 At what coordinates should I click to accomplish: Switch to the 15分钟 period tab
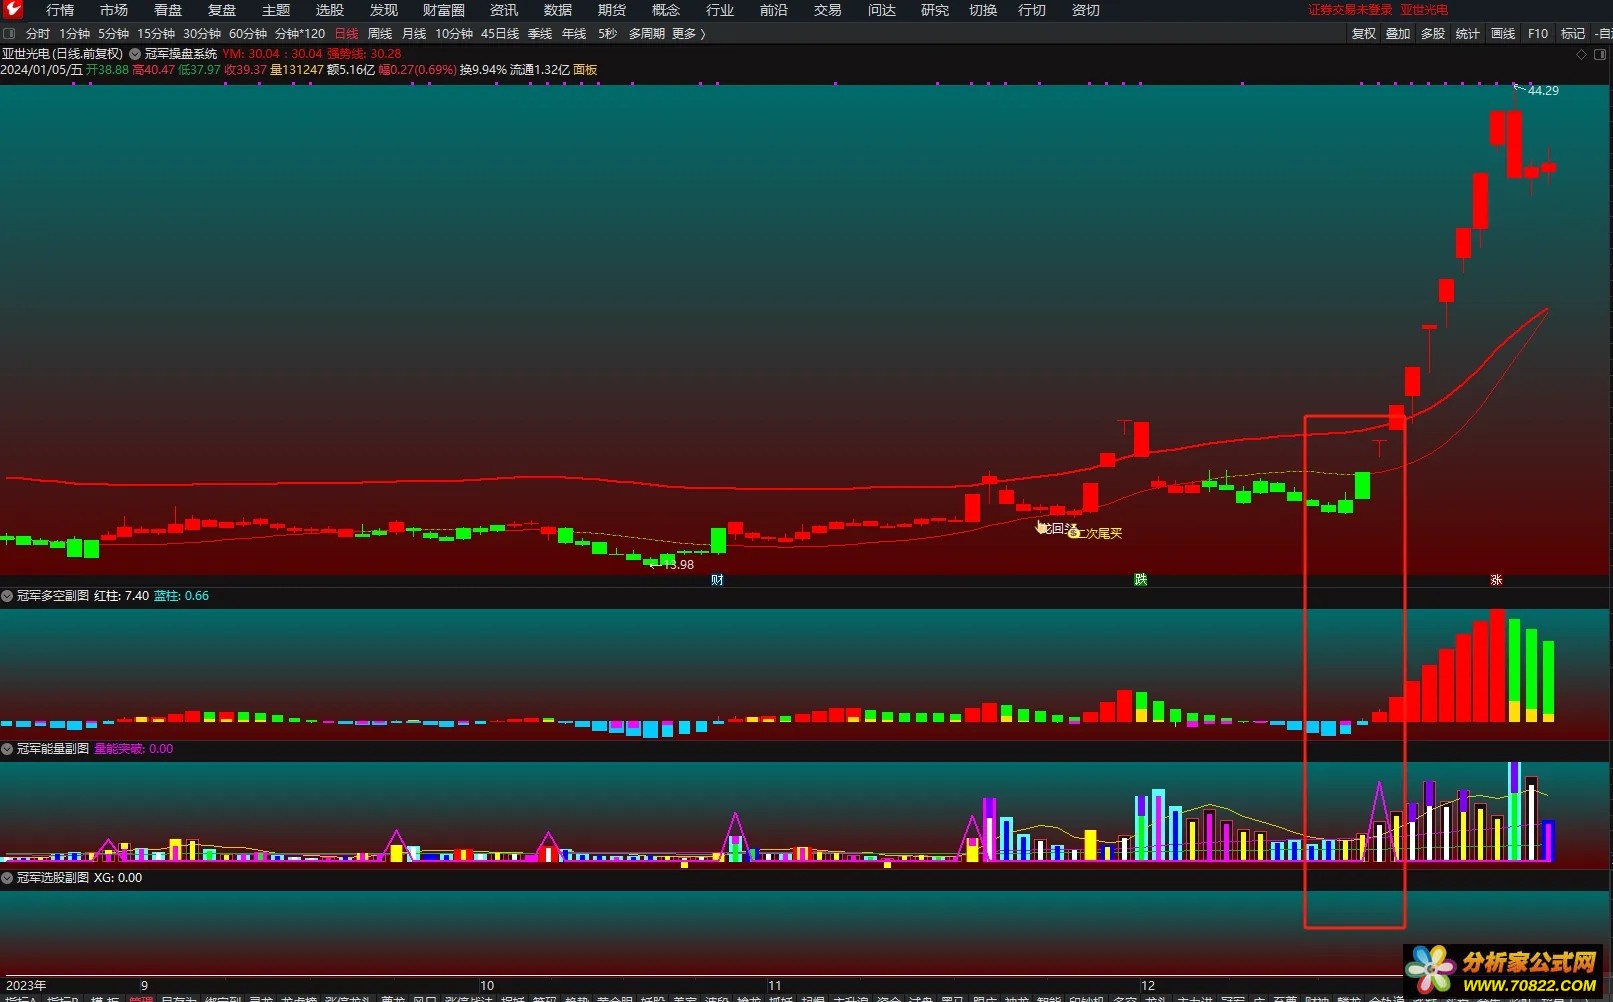[156, 34]
